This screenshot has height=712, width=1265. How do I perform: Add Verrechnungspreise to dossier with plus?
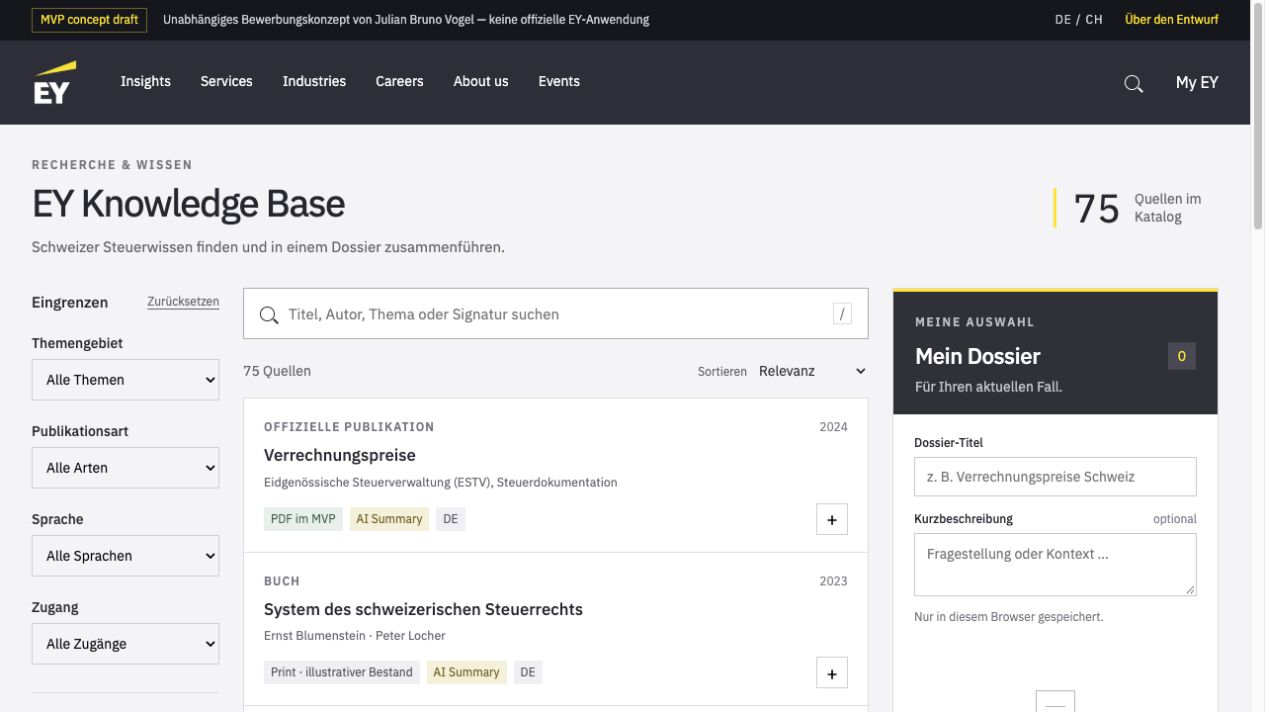(x=832, y=520)
